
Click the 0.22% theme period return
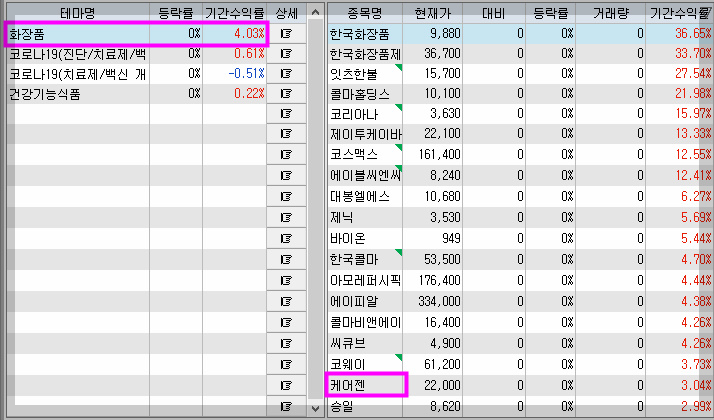click(x=249, y=94)
